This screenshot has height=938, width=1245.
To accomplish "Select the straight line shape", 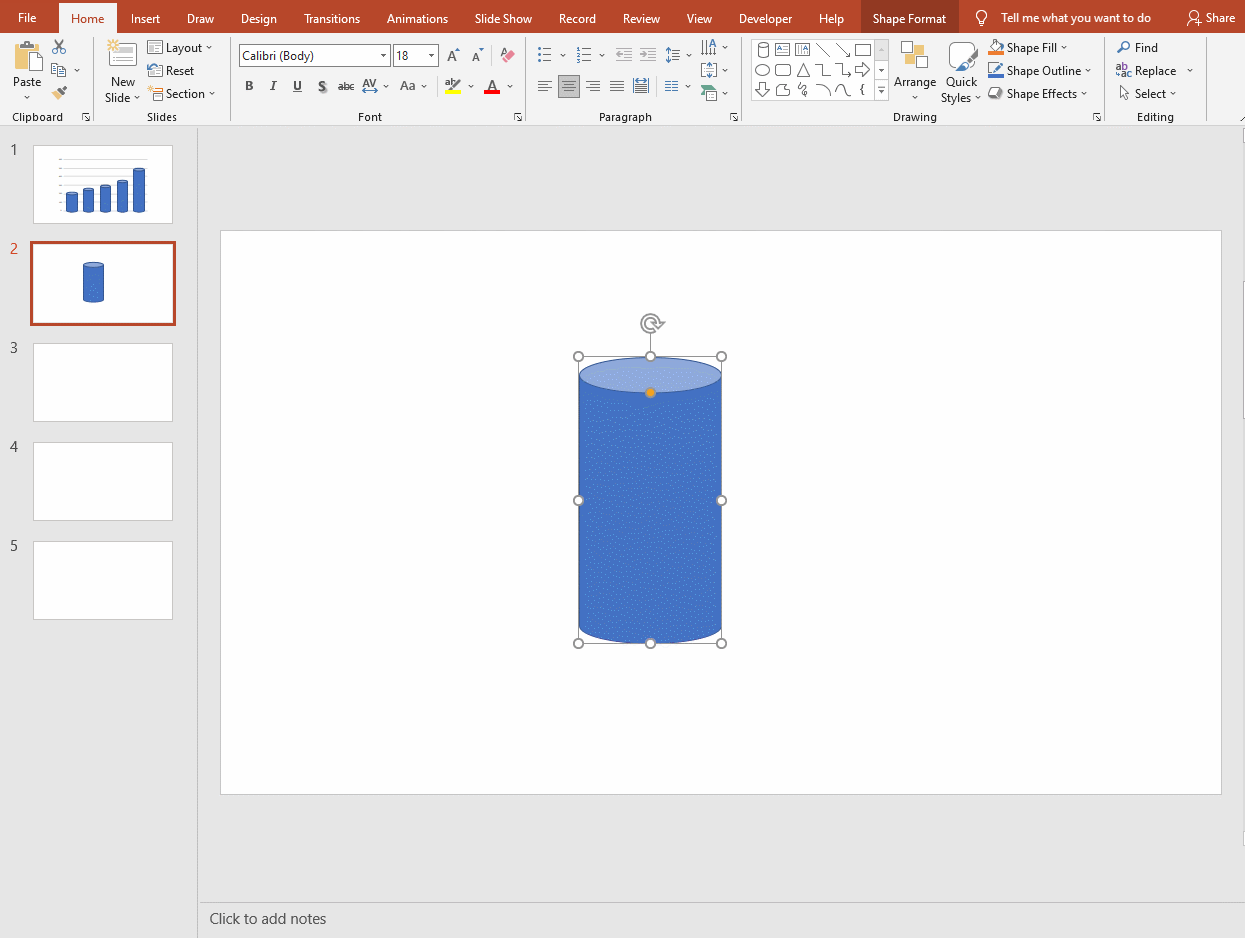I will (823, 50).
